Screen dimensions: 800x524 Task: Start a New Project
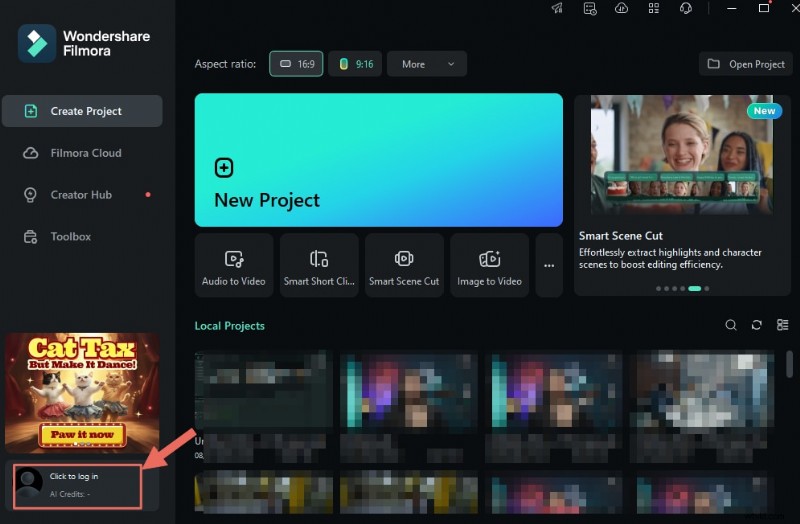[x=379, y=160]
